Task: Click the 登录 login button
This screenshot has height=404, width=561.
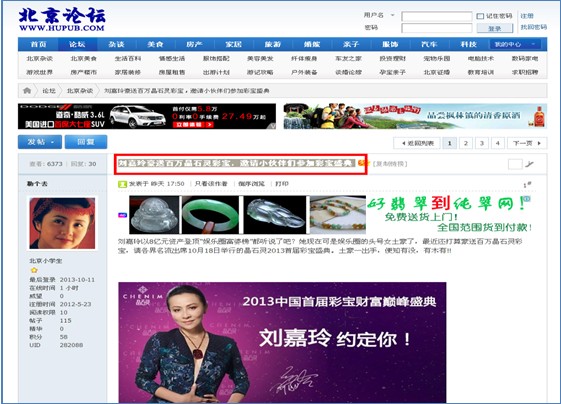Action: [495, 28]
